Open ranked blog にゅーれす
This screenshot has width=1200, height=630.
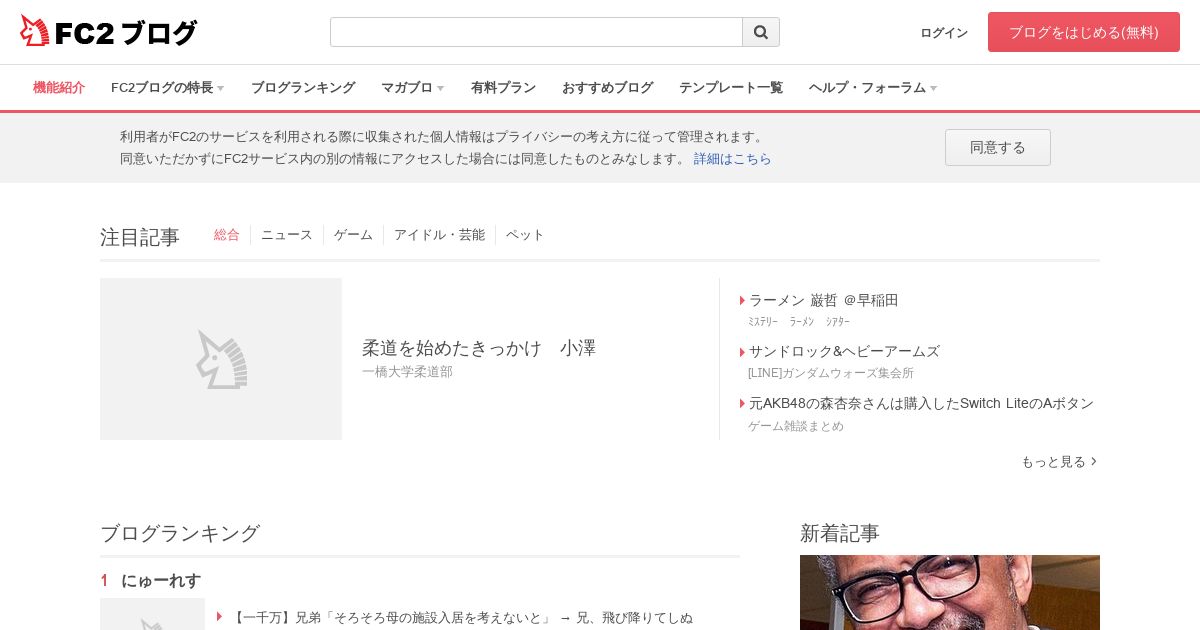161,580
